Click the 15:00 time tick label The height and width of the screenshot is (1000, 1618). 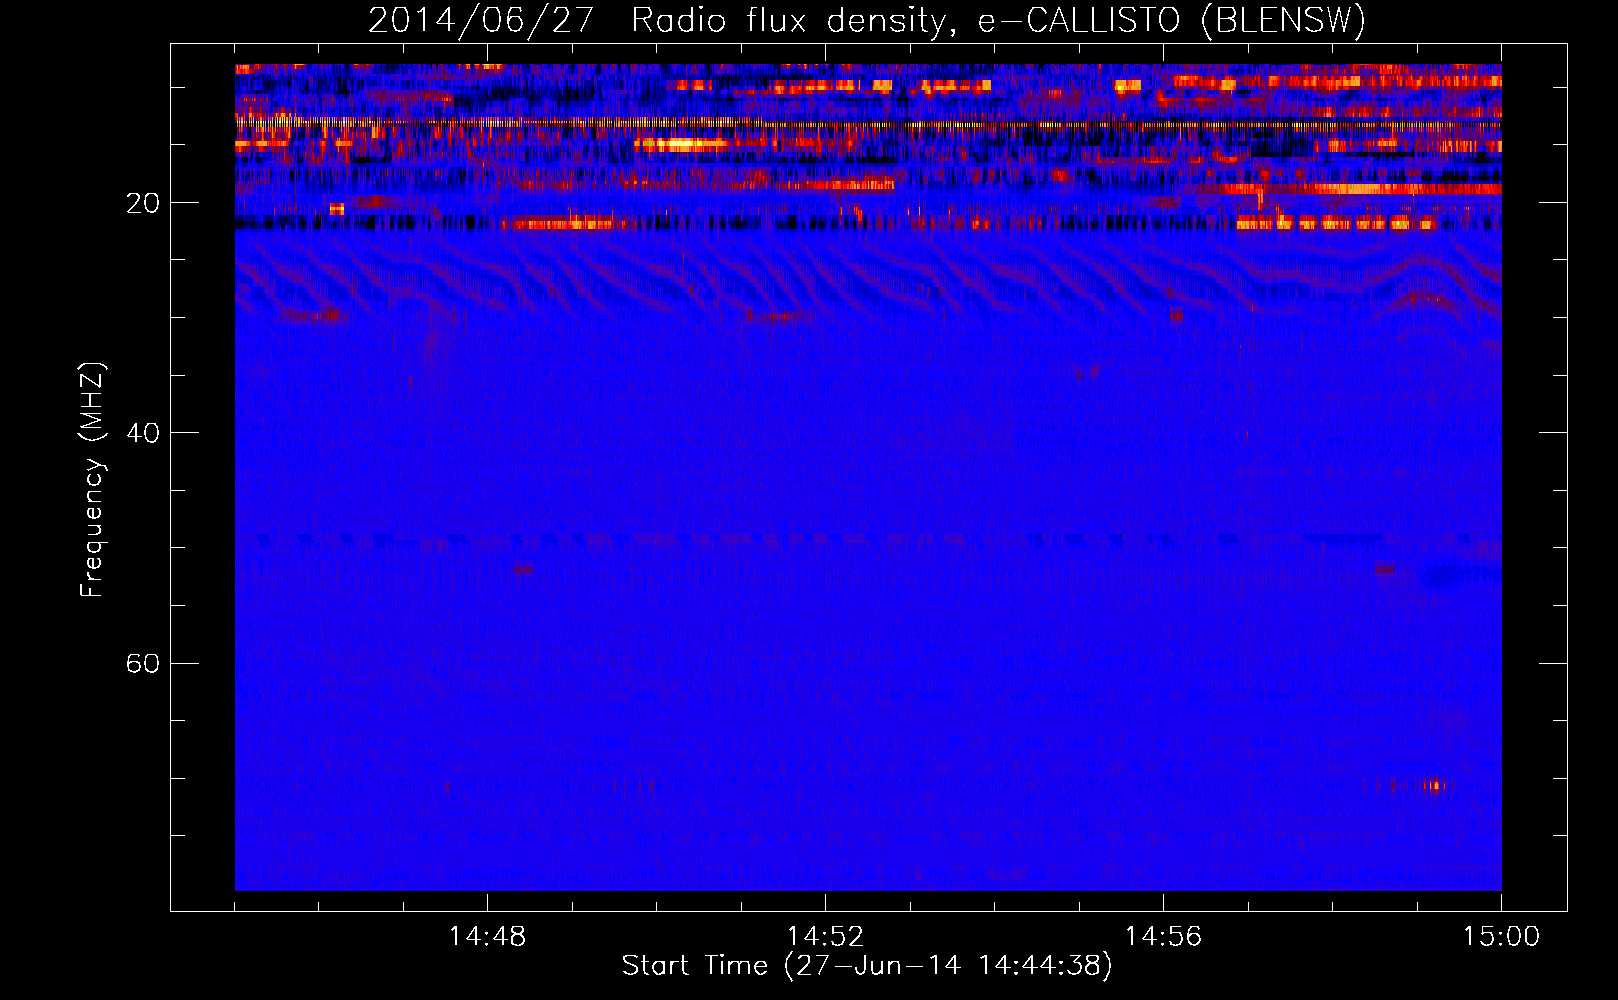click(1501, 937)
